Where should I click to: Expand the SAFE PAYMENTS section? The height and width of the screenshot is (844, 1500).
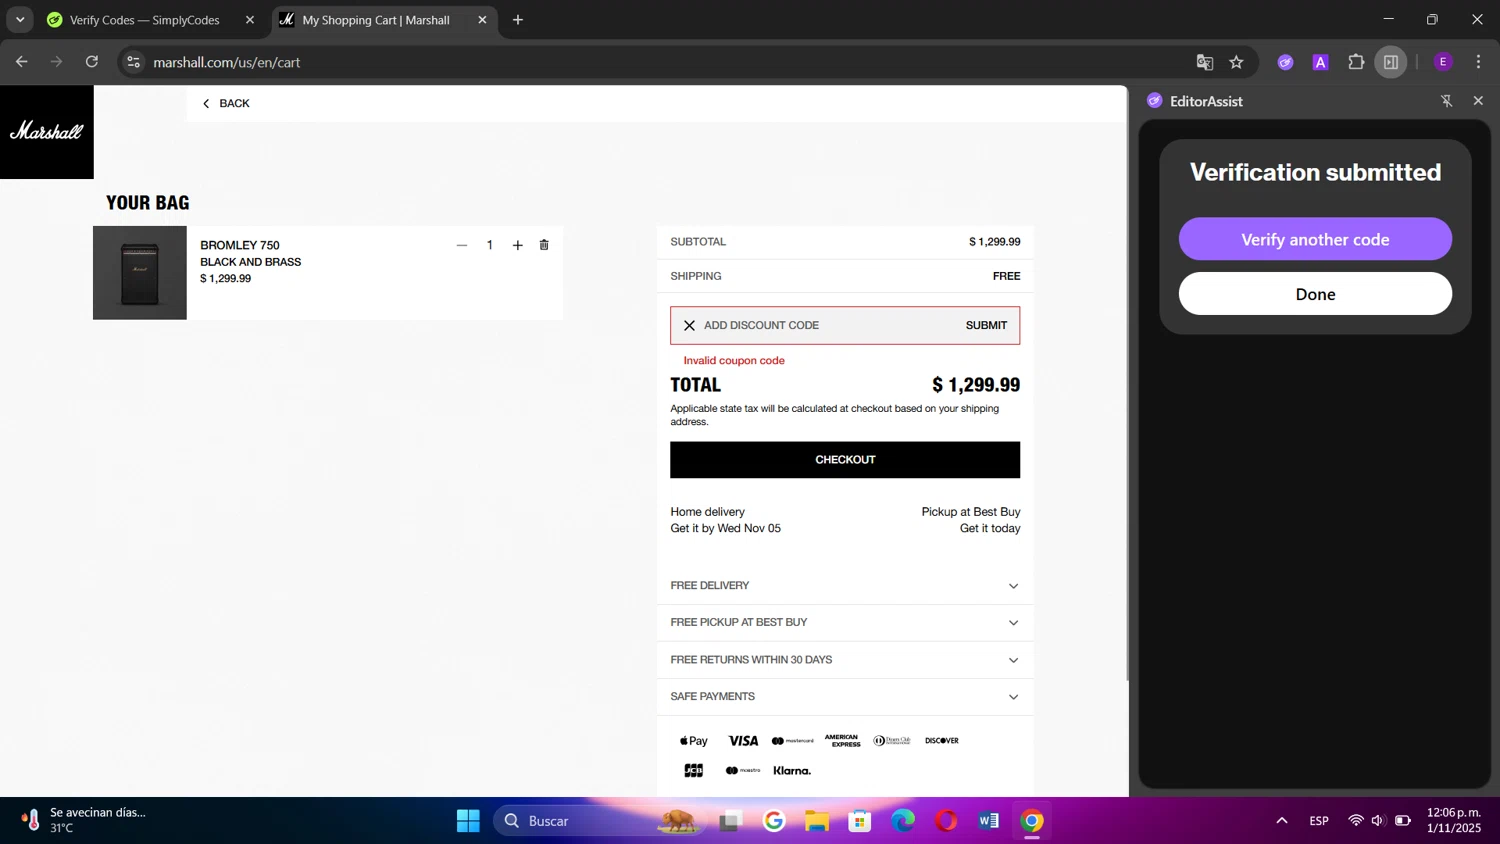[845, 697]
